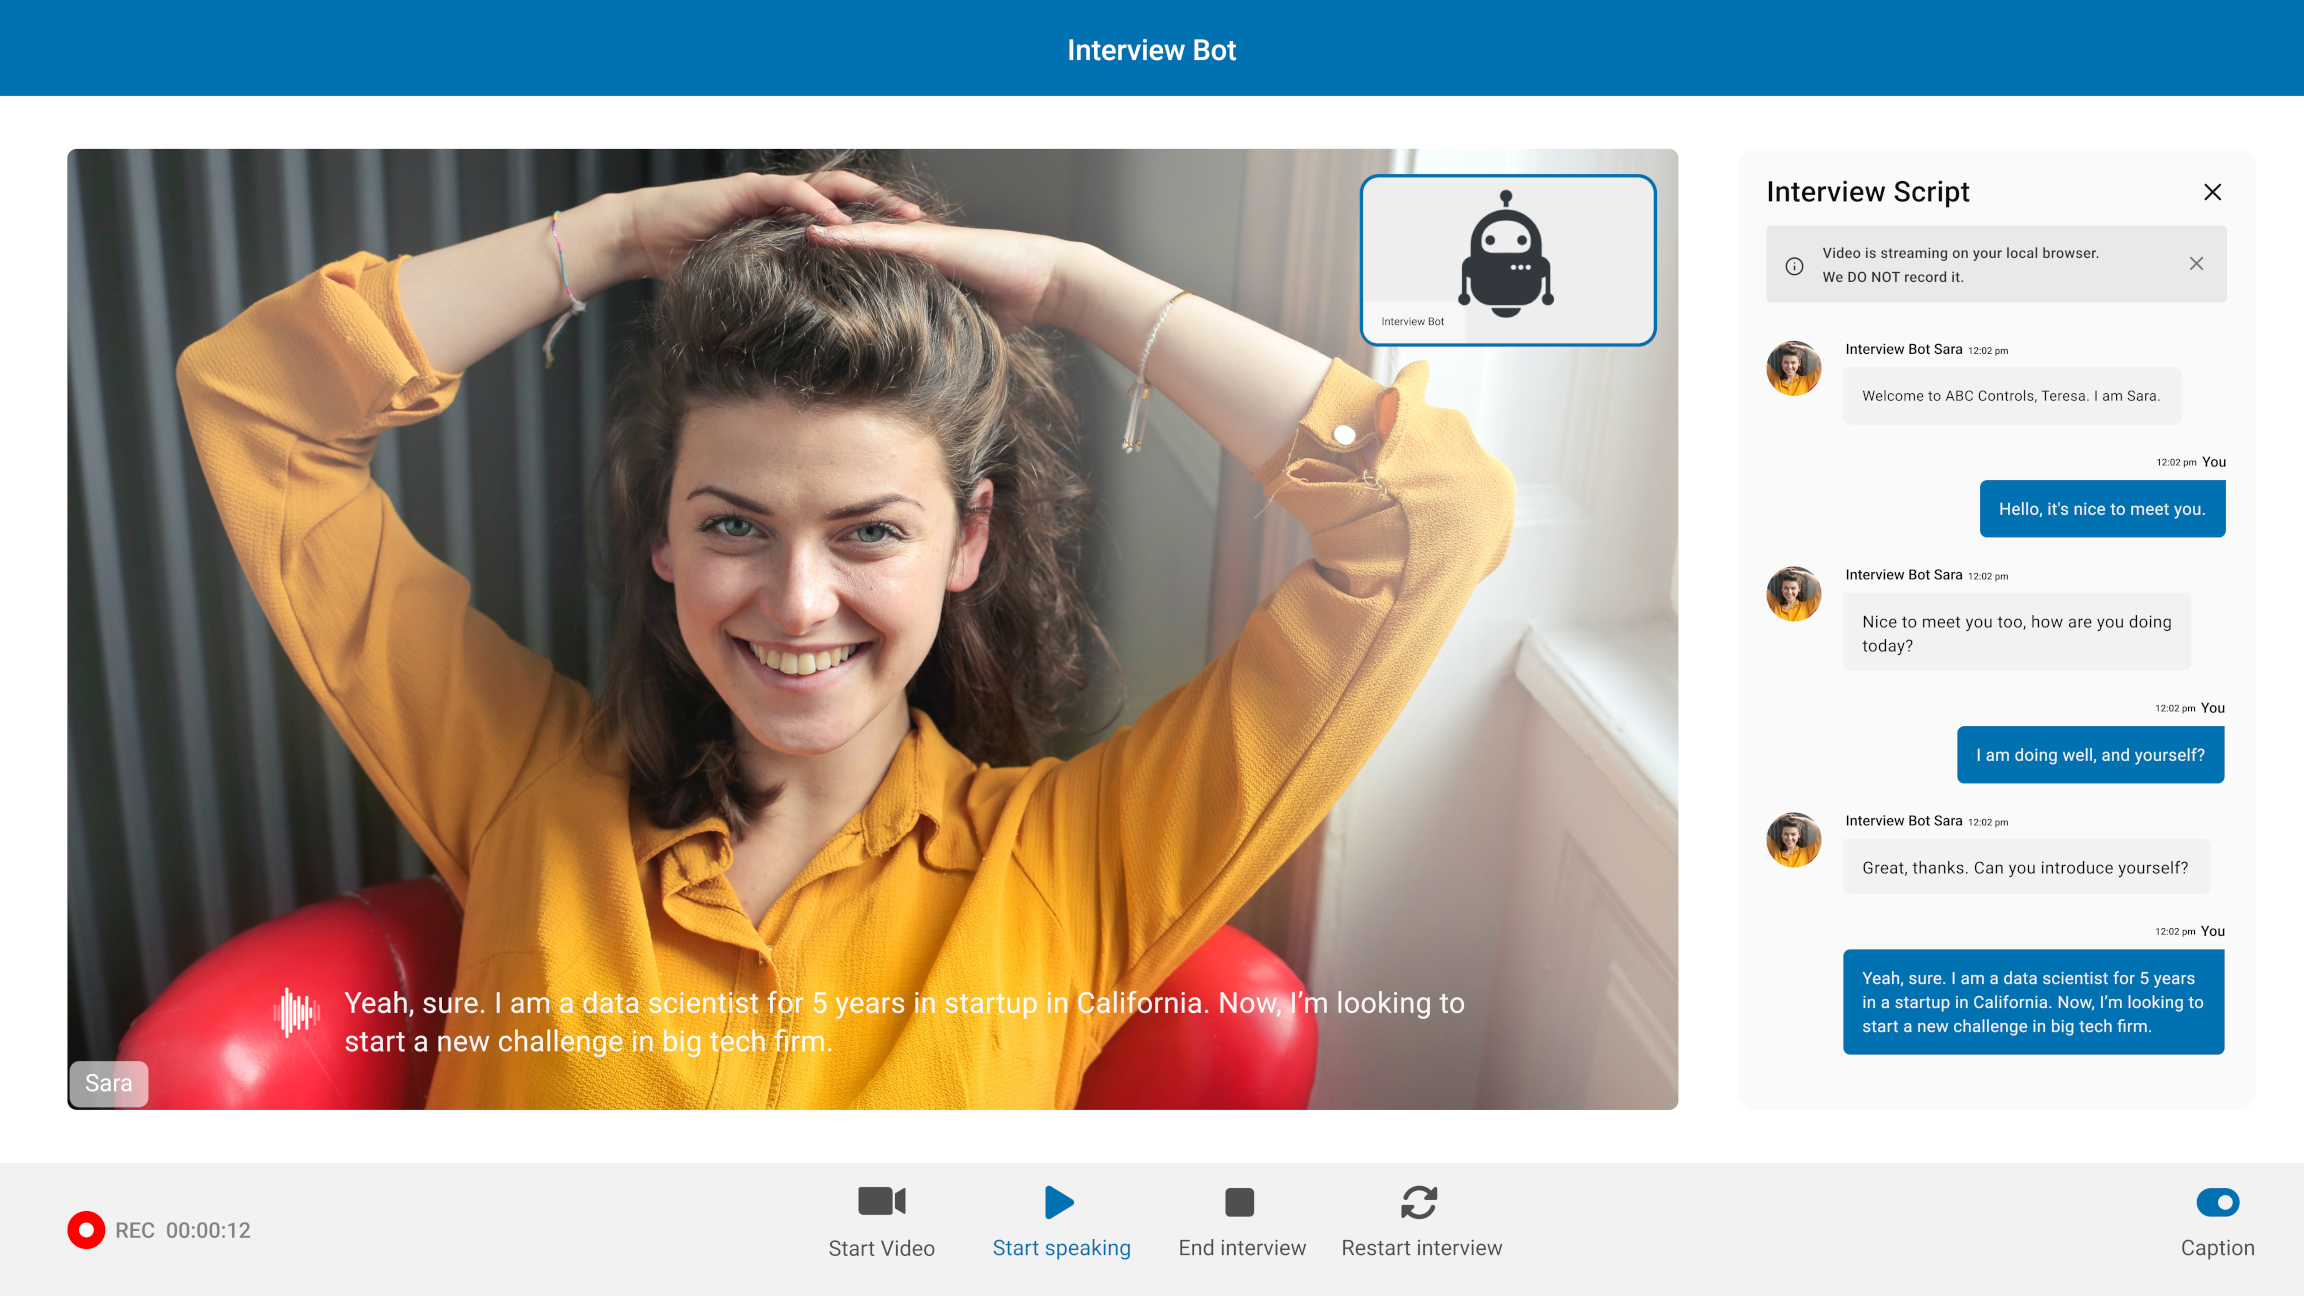Screen dimensions: 2304x1296
Task: Click the Start speaking label
Action: click(1061, 1248)
